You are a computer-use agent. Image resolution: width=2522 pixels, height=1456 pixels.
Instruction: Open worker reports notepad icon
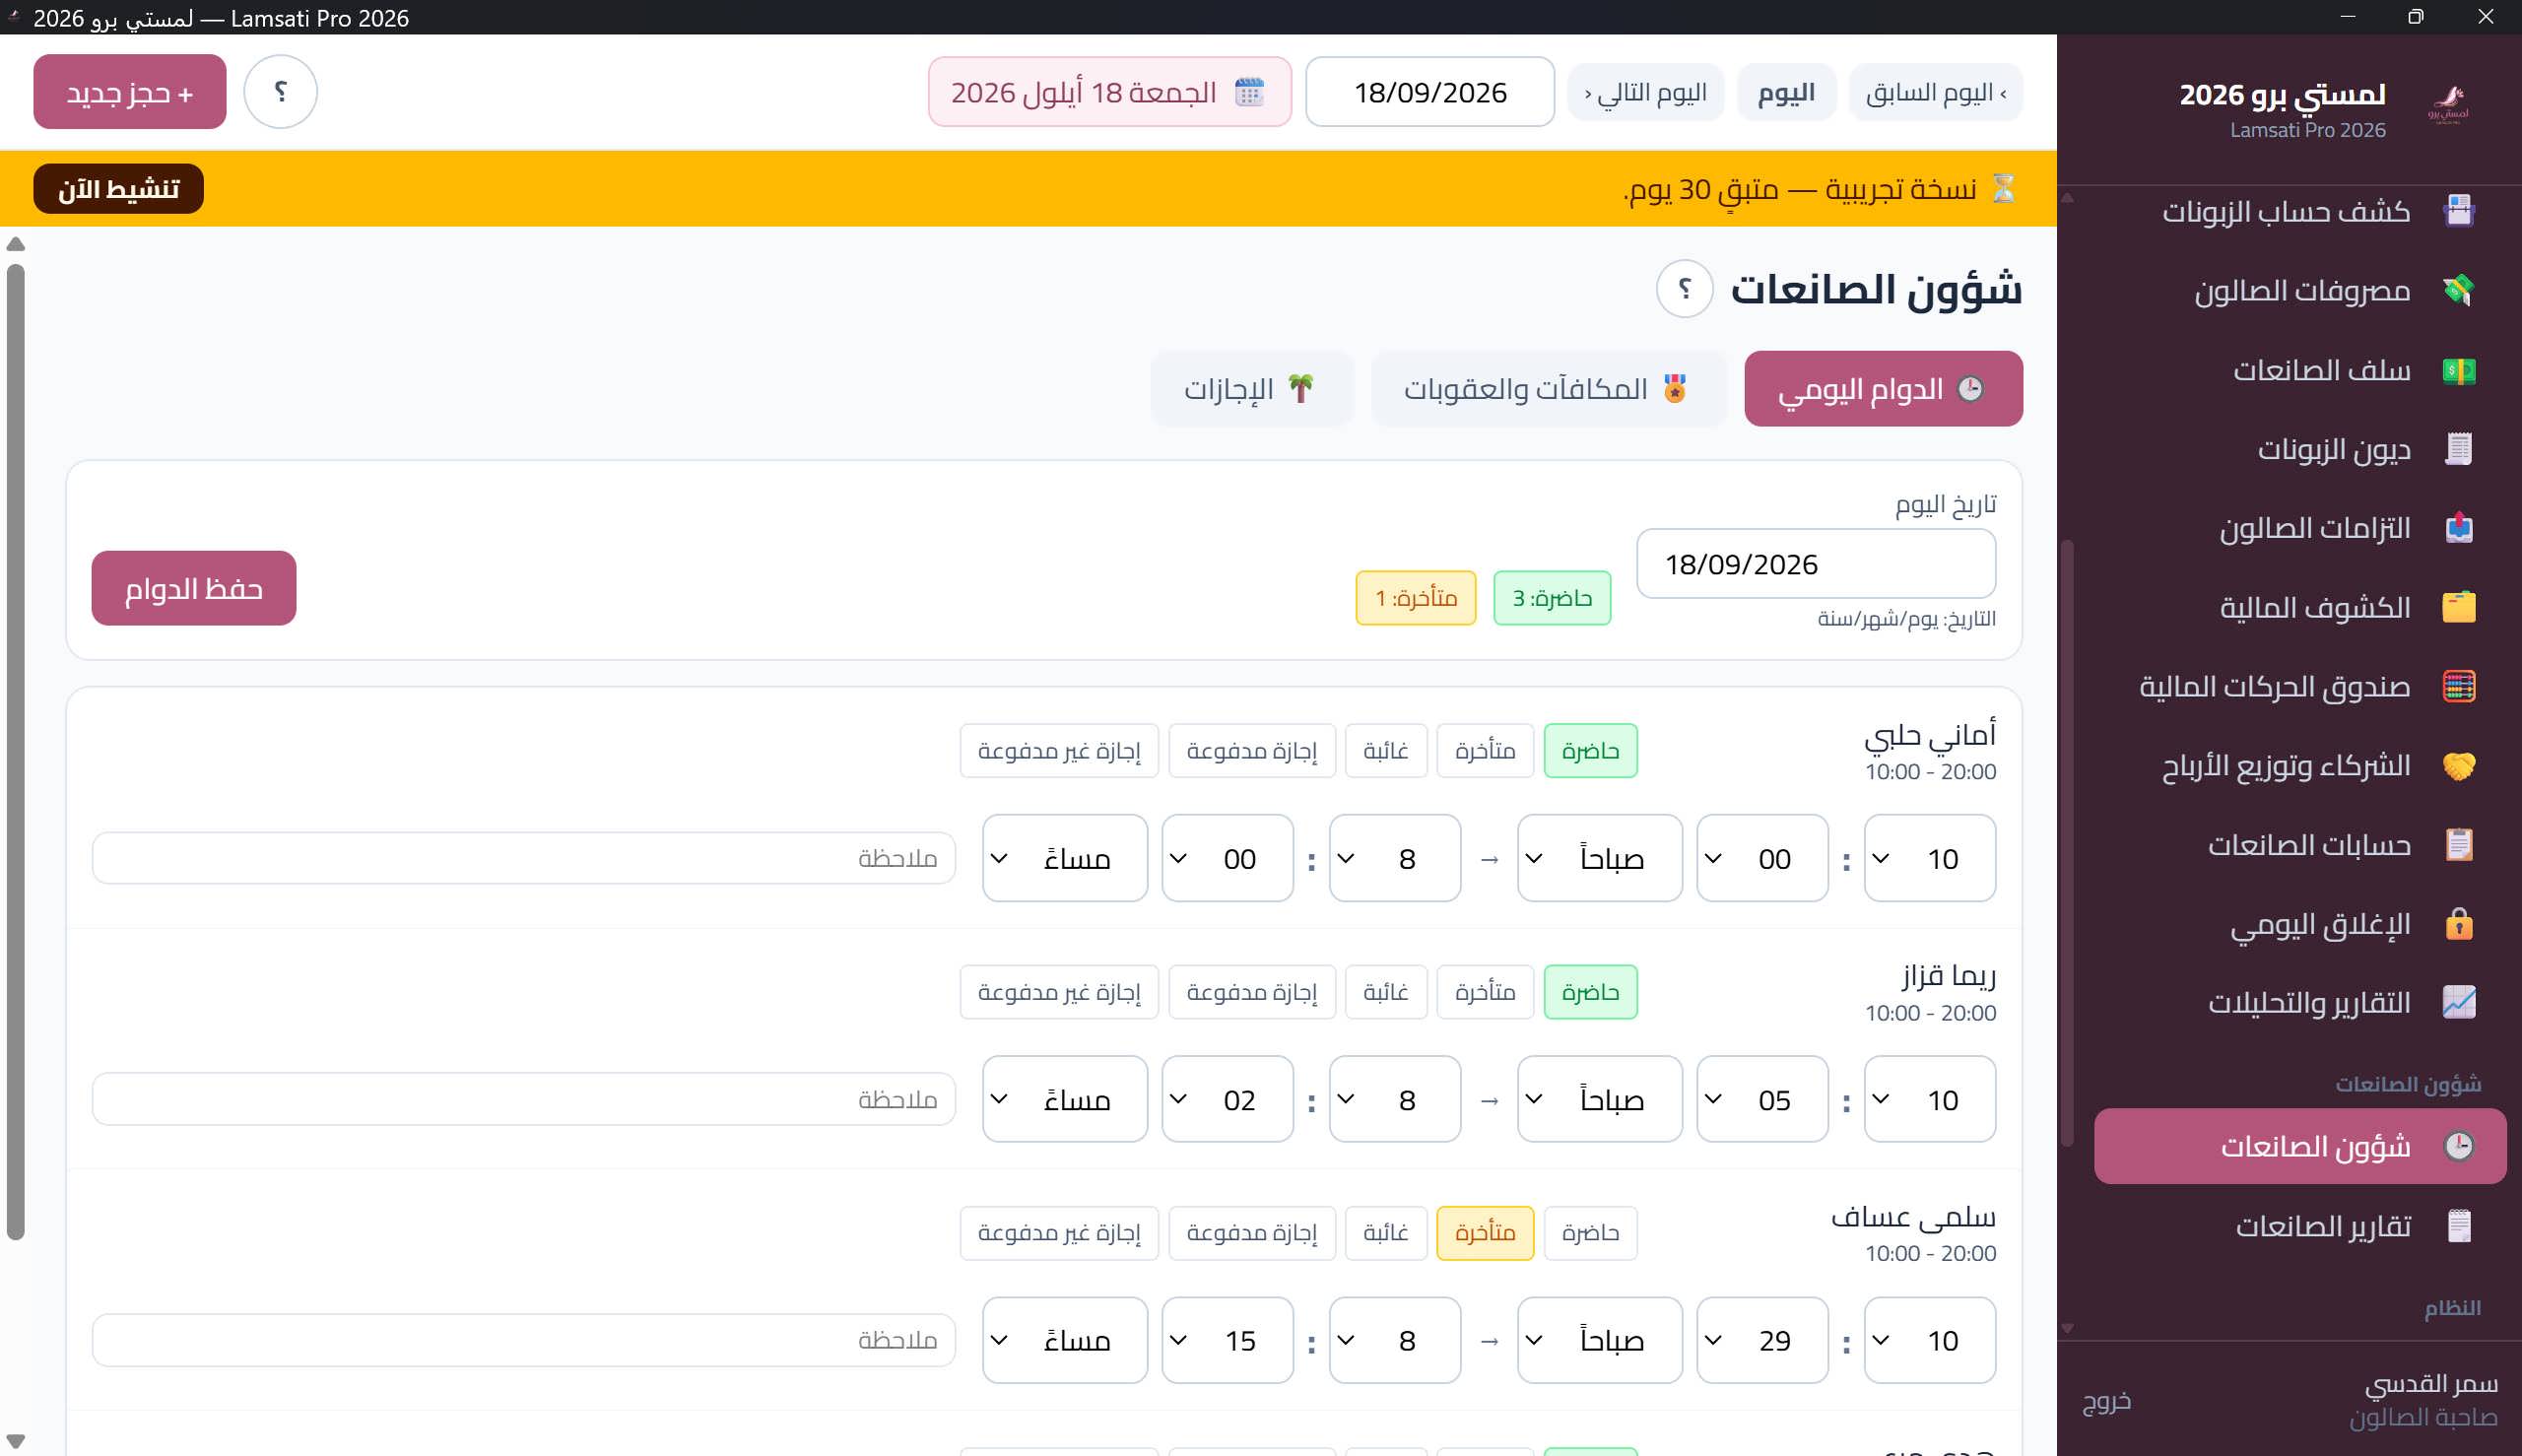[x=2458, y=1226]
